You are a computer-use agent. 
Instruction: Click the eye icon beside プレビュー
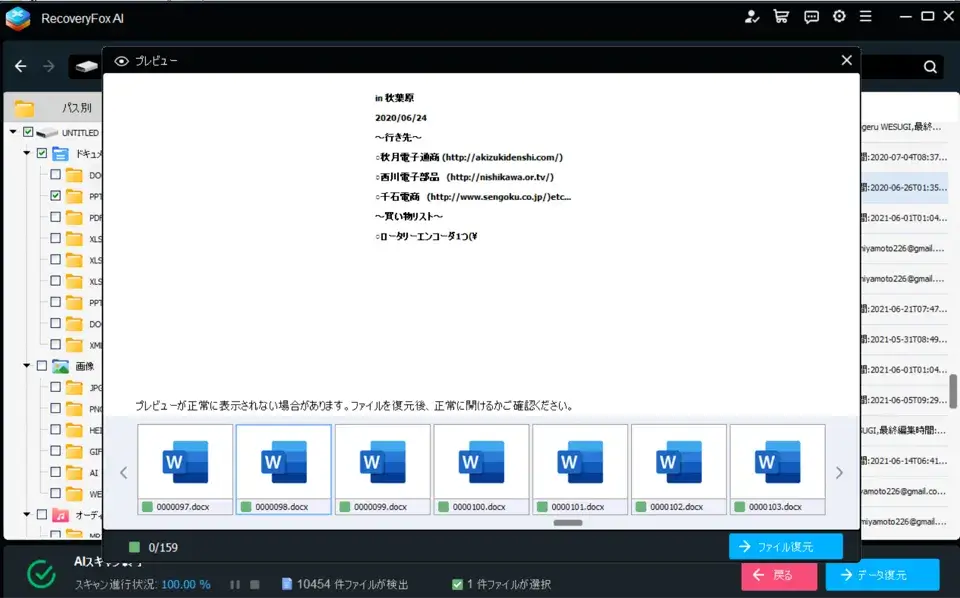click(x=121, y=61)
